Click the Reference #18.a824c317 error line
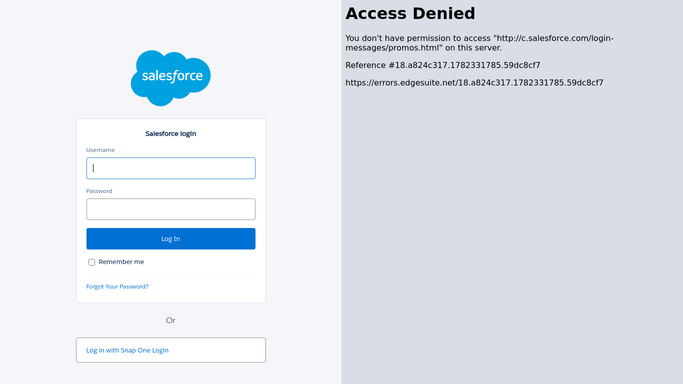The height and width of the screenshot is (384, 683). pyautogui.click(x=443, y=65)
